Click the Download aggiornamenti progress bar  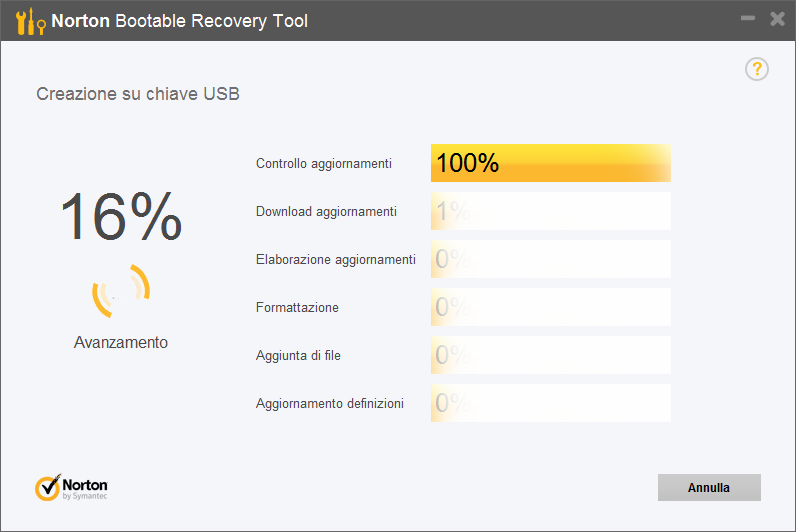[x=550, y=211]
